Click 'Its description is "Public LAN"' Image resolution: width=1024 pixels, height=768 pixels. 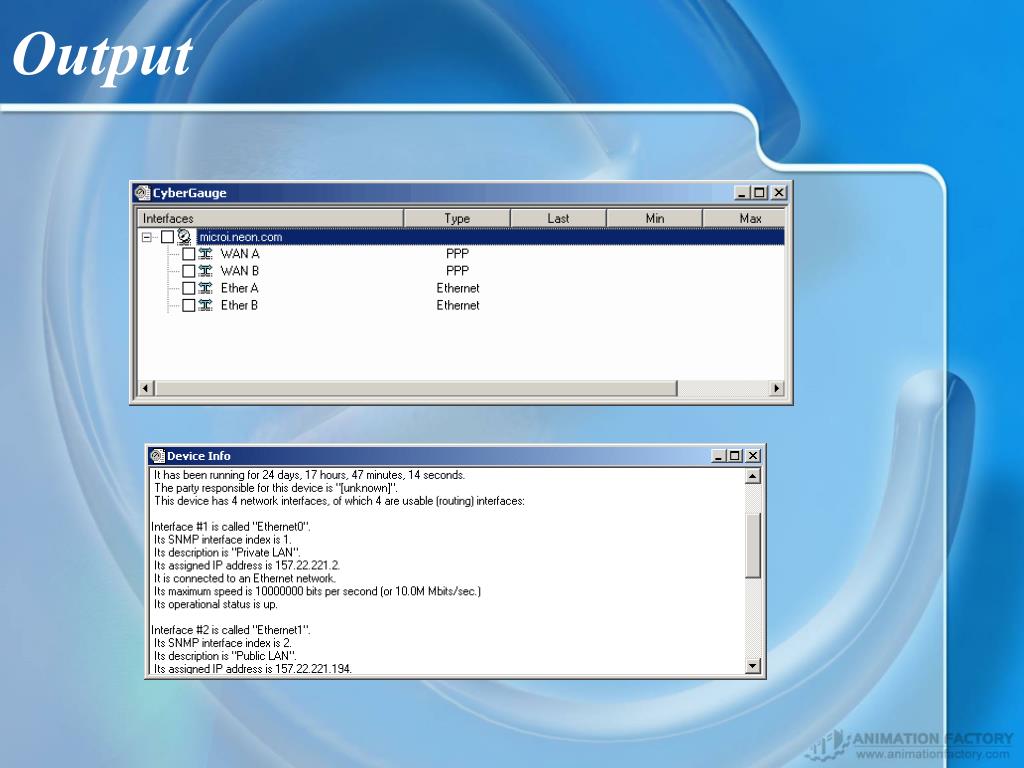(225, 656)
